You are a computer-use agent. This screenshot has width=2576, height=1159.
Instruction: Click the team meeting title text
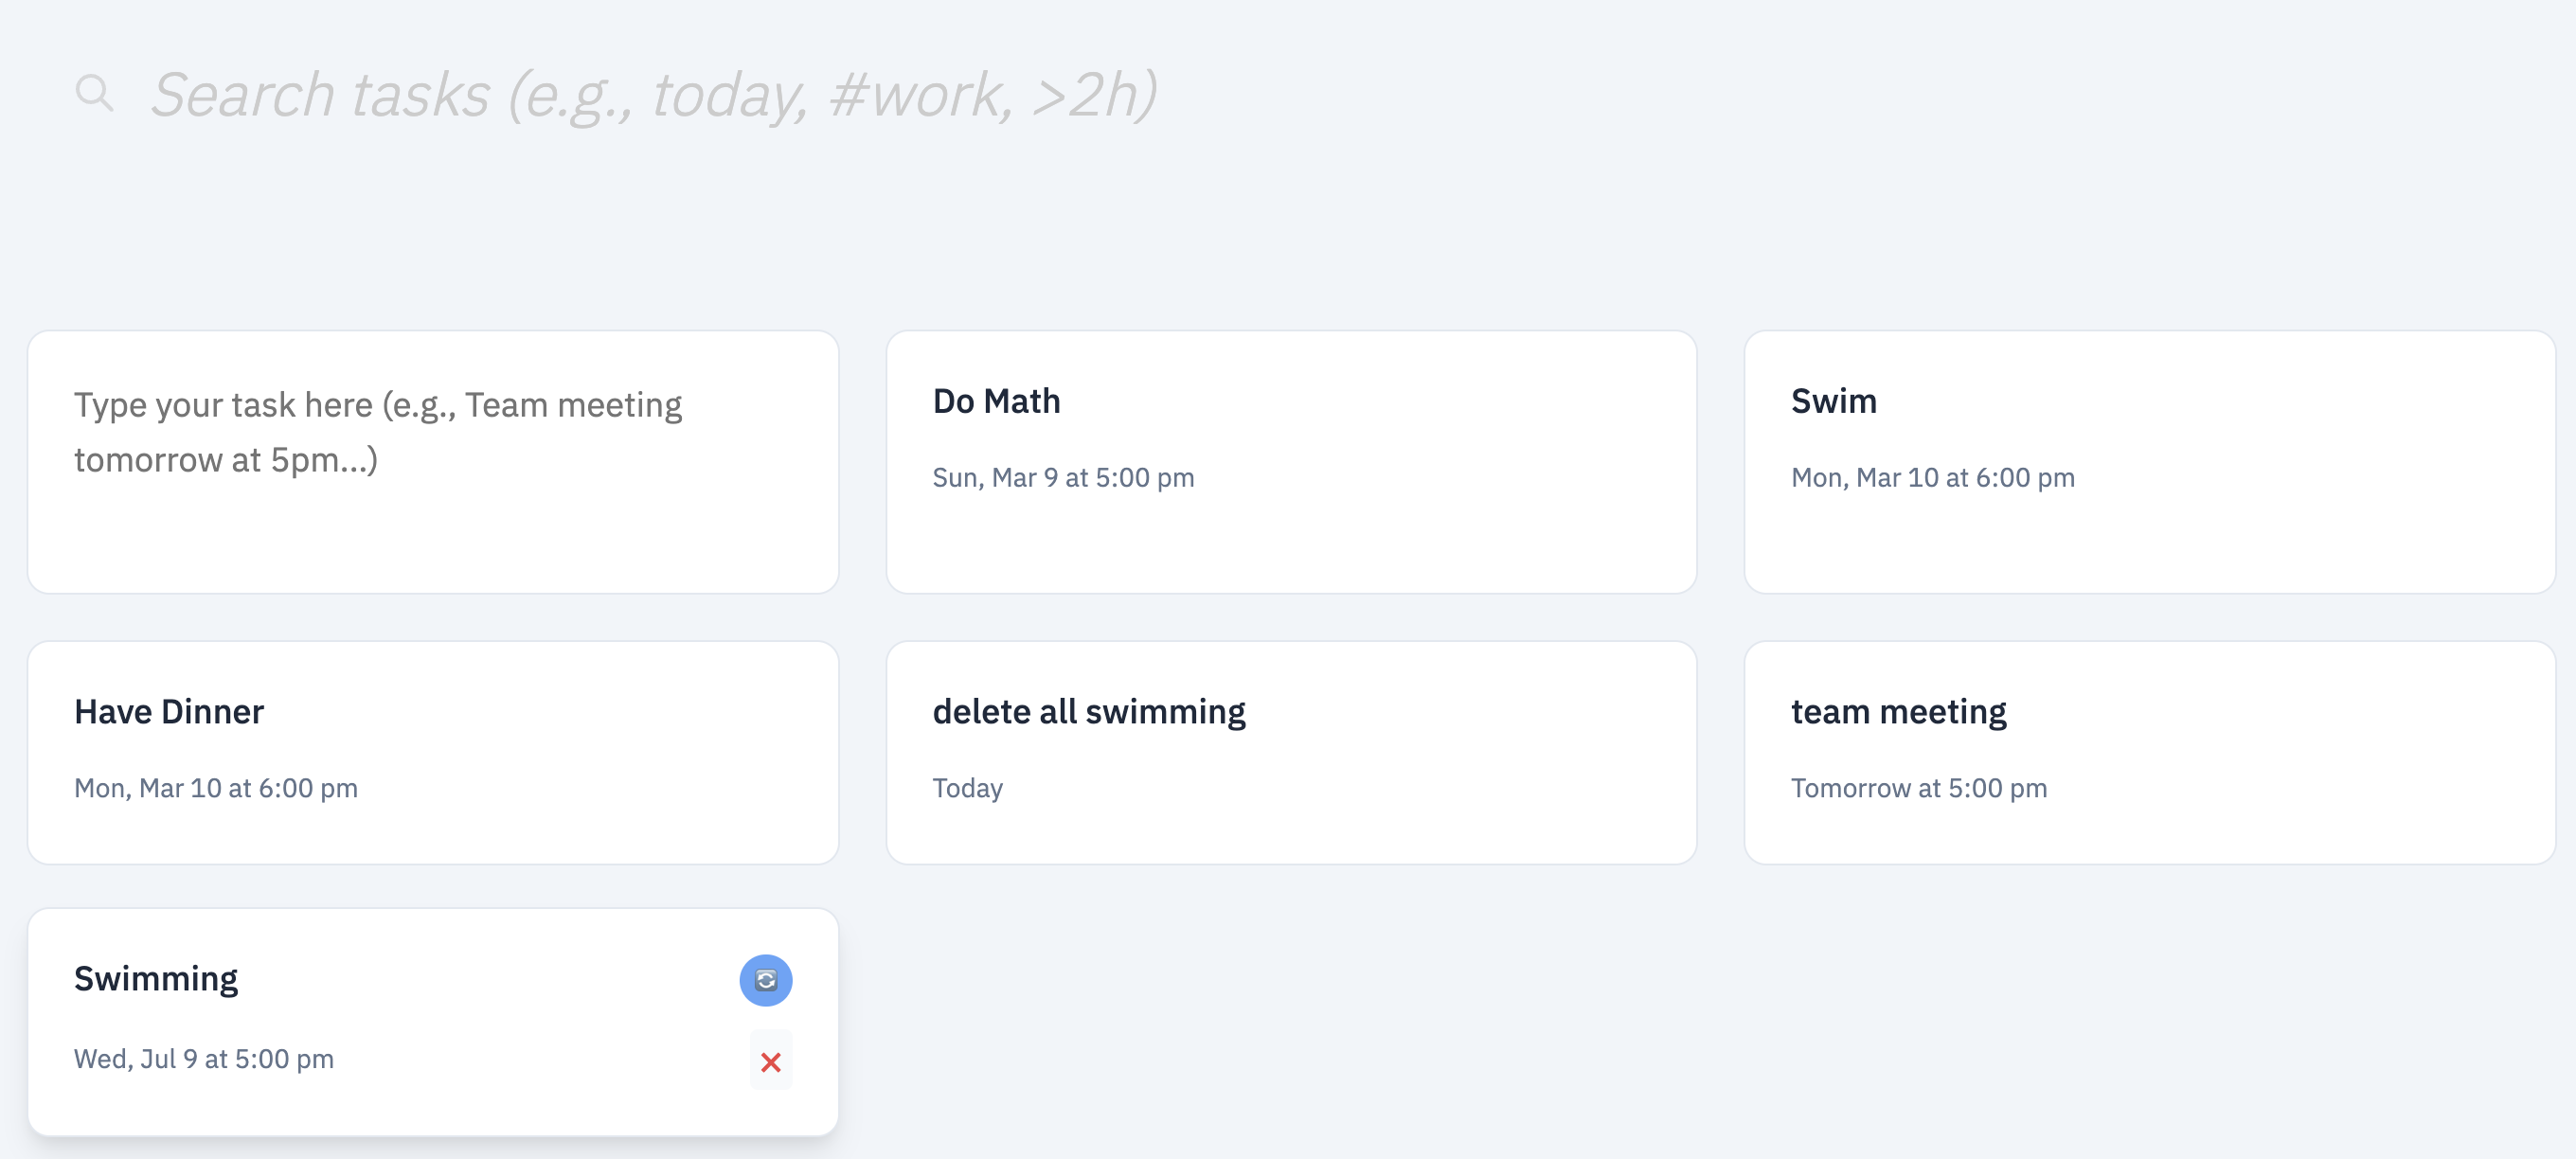[x=1898, y=712]
